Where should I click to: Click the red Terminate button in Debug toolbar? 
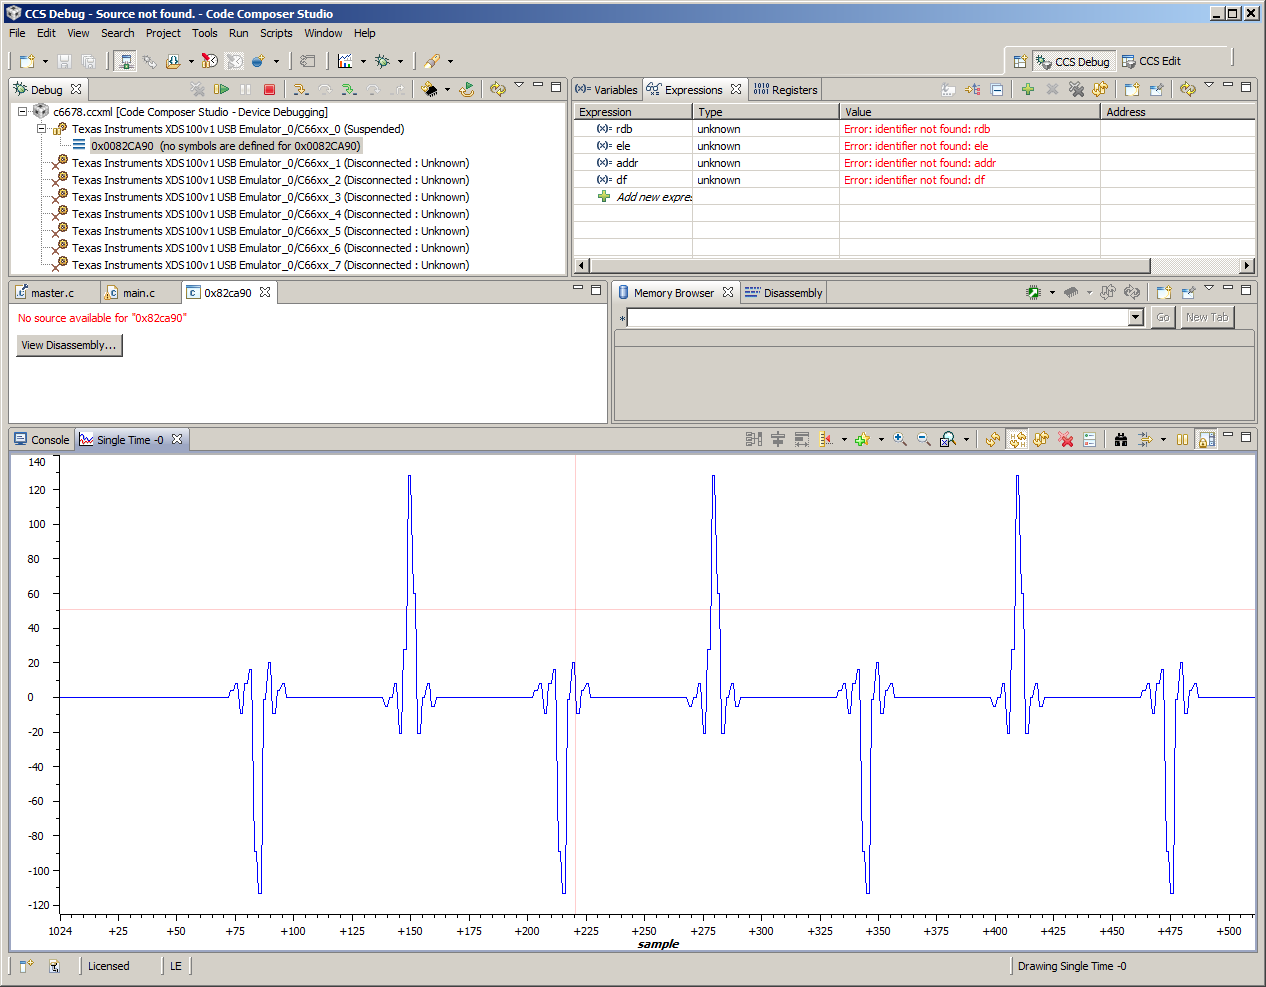[269, 90]
